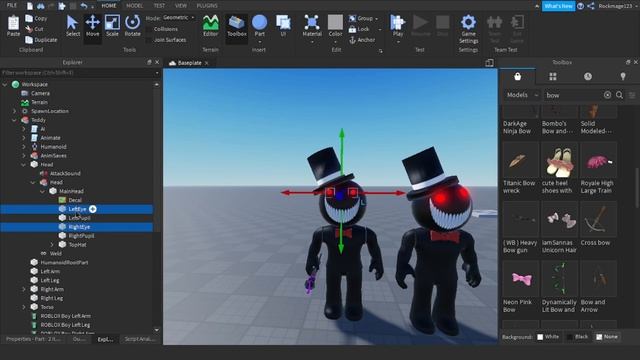The width and height of the screenshot is (640, 360).
Task: Expand the Torso node
Action: pyautogui.click(x=24, y=307)
